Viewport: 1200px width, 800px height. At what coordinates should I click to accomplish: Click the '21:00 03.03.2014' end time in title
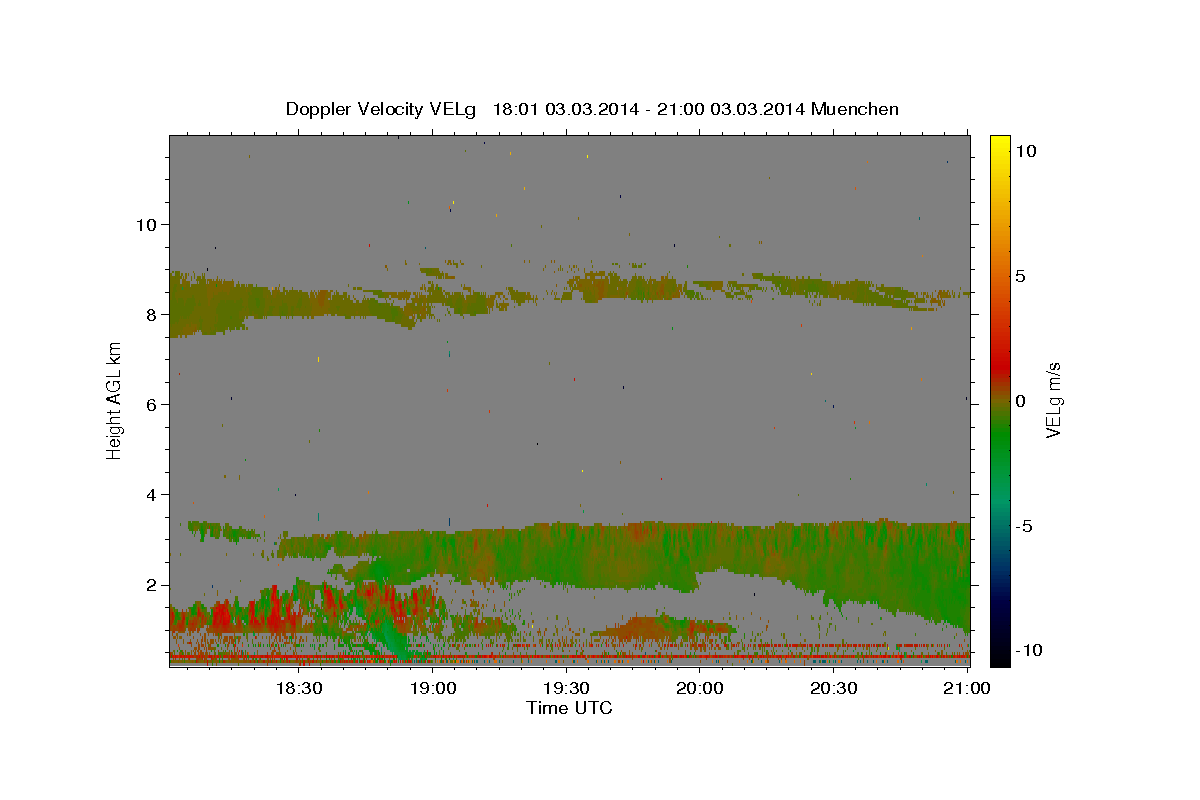pos(730,109)
